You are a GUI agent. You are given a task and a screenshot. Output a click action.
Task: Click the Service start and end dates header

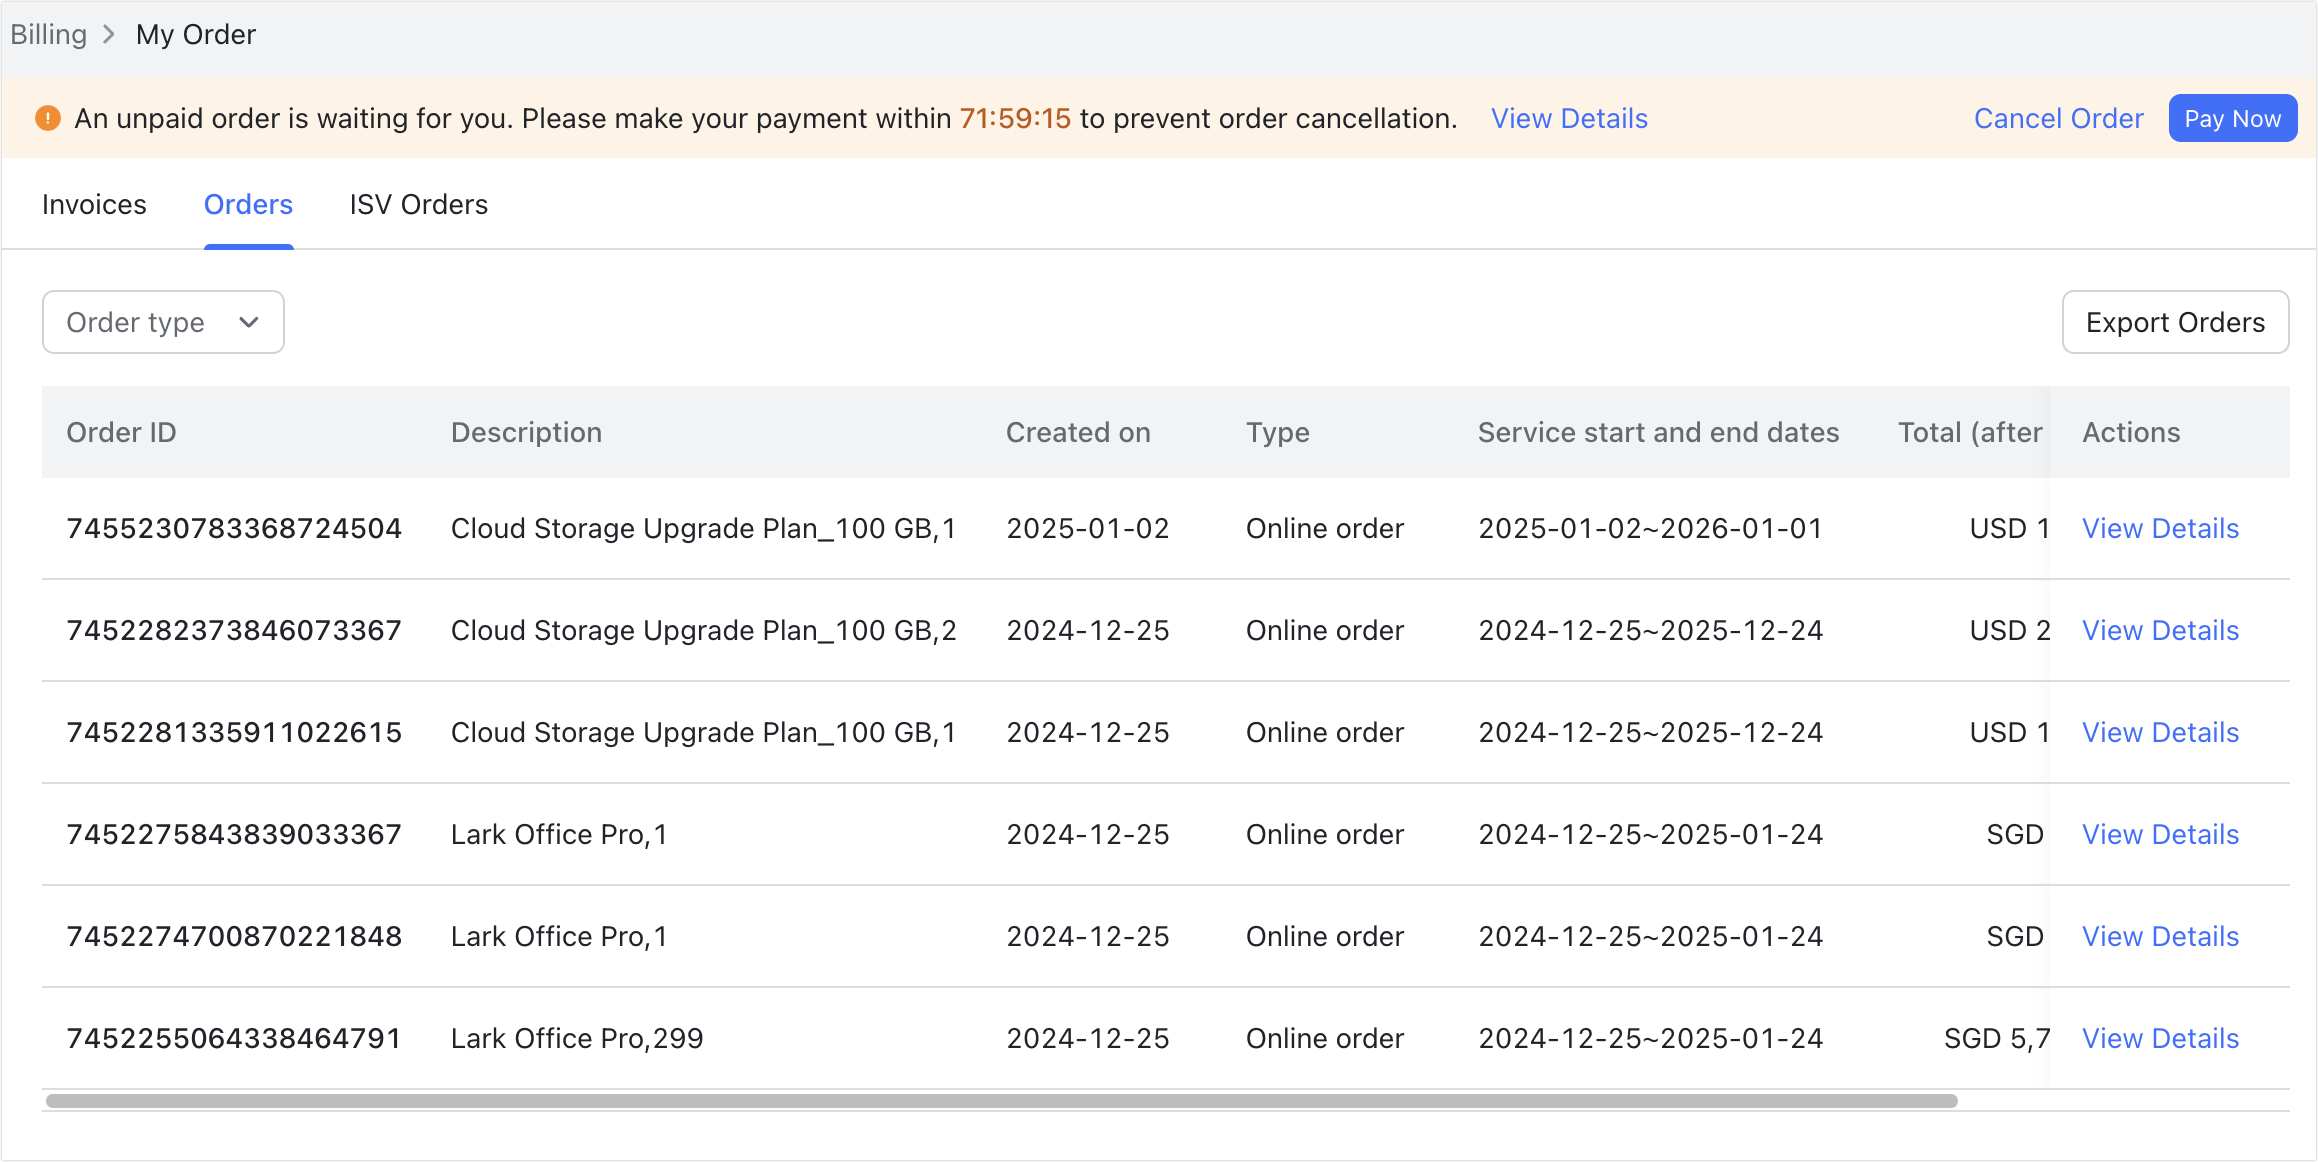1658,432
